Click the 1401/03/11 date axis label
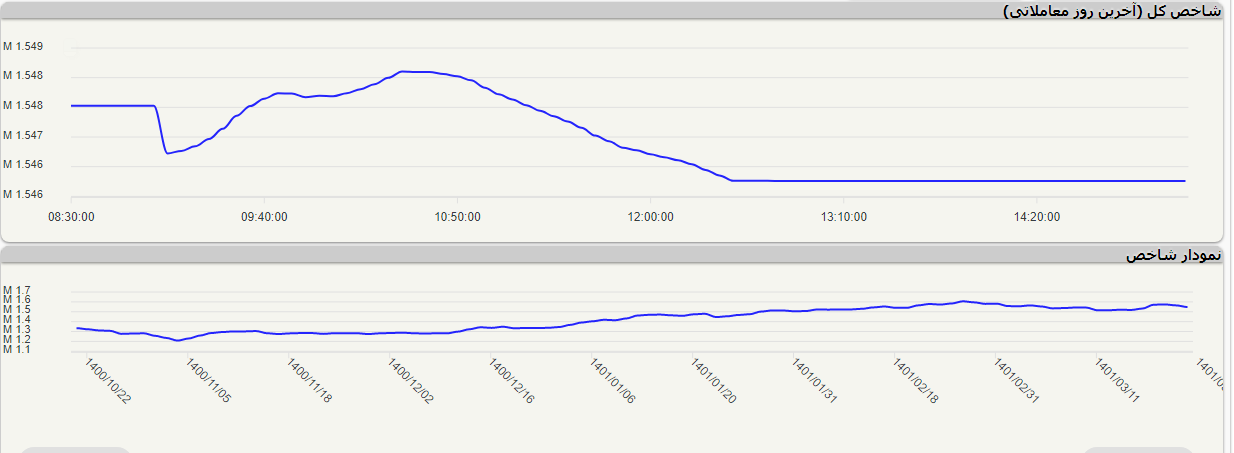 pos(1118,382)
